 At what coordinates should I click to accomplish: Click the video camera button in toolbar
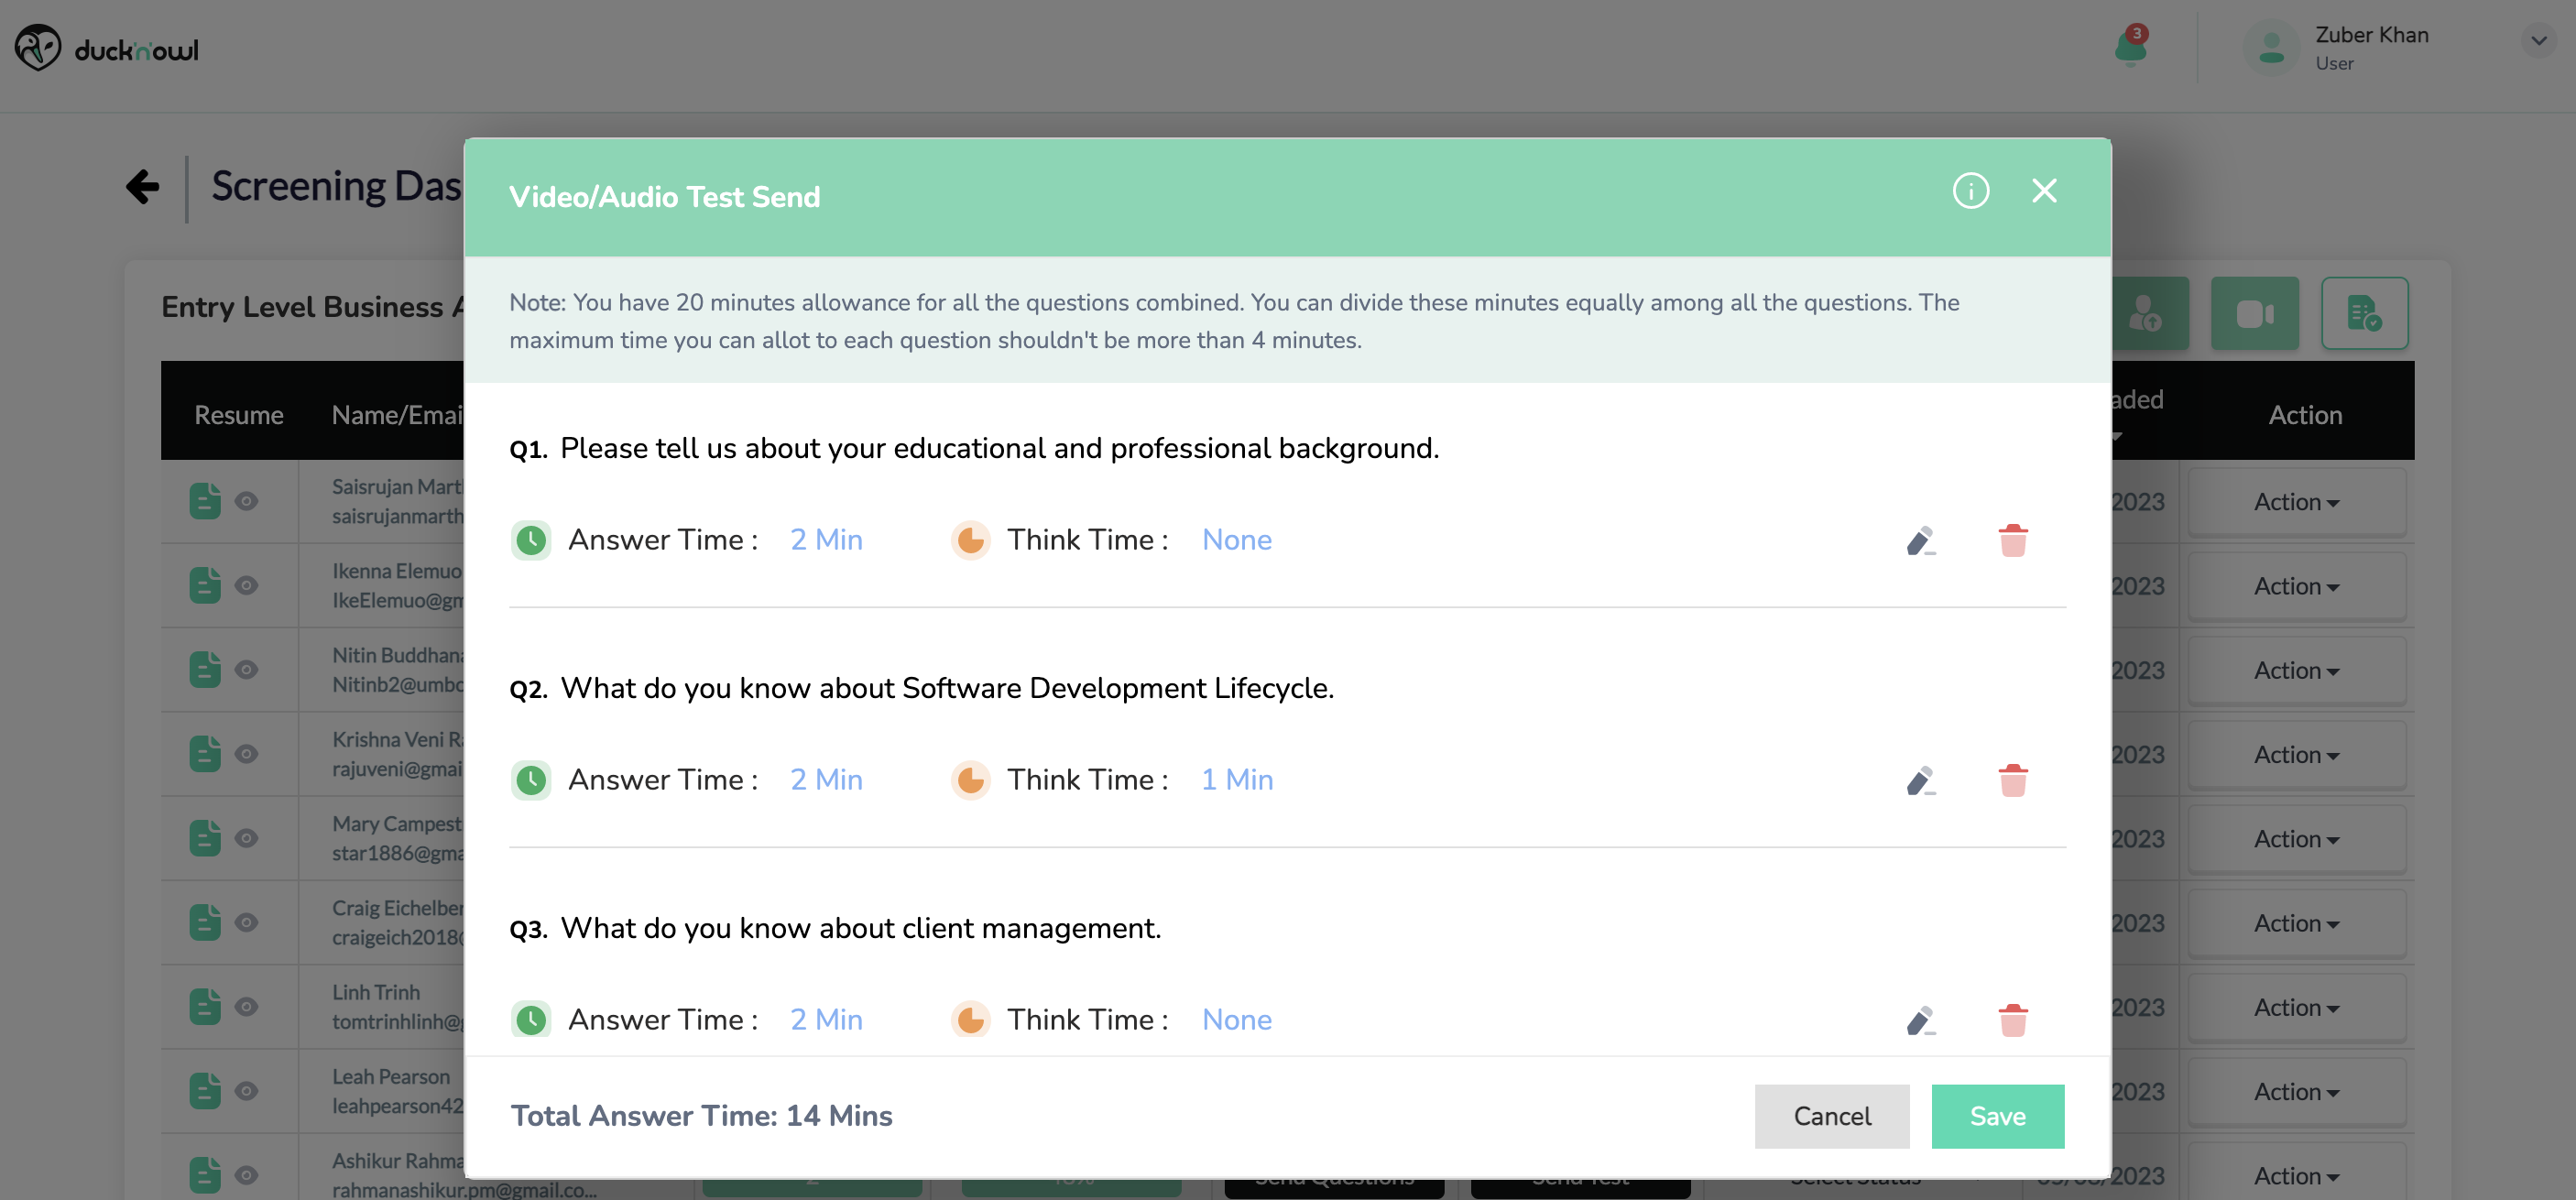click(2254, 314)
